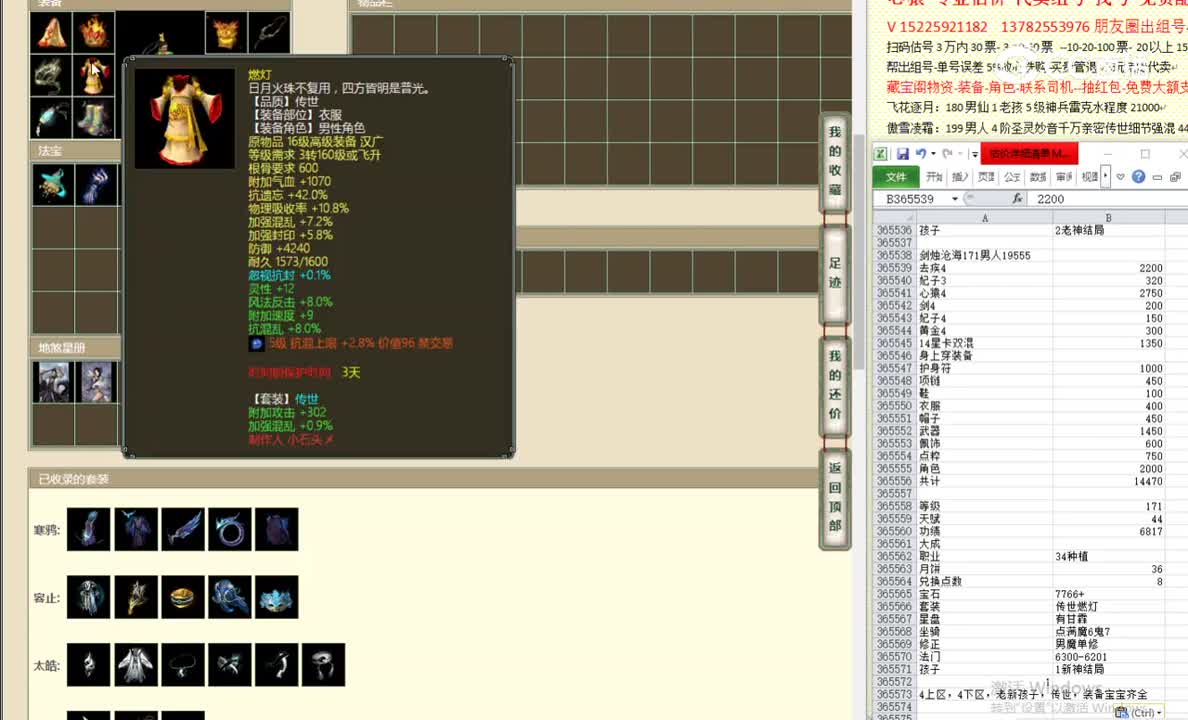Open the second 地煞星册 character portrait
Screen dimensions: 1188x720
pos(97,381)
